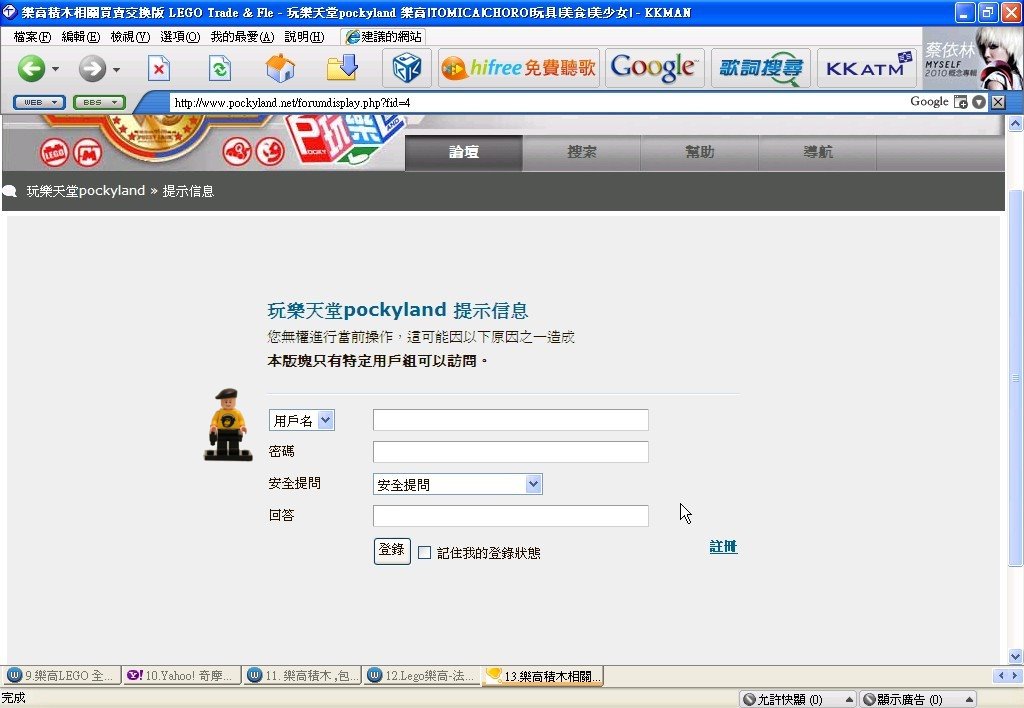Click the green Back arrow button
This screenshot has height=708, width=1024.
[31, 68]
